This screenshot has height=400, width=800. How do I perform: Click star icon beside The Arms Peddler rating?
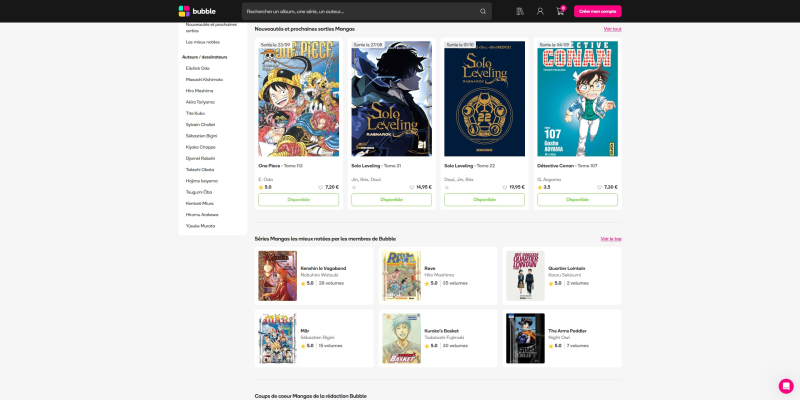pyautogui.click(x=551, y=346)
